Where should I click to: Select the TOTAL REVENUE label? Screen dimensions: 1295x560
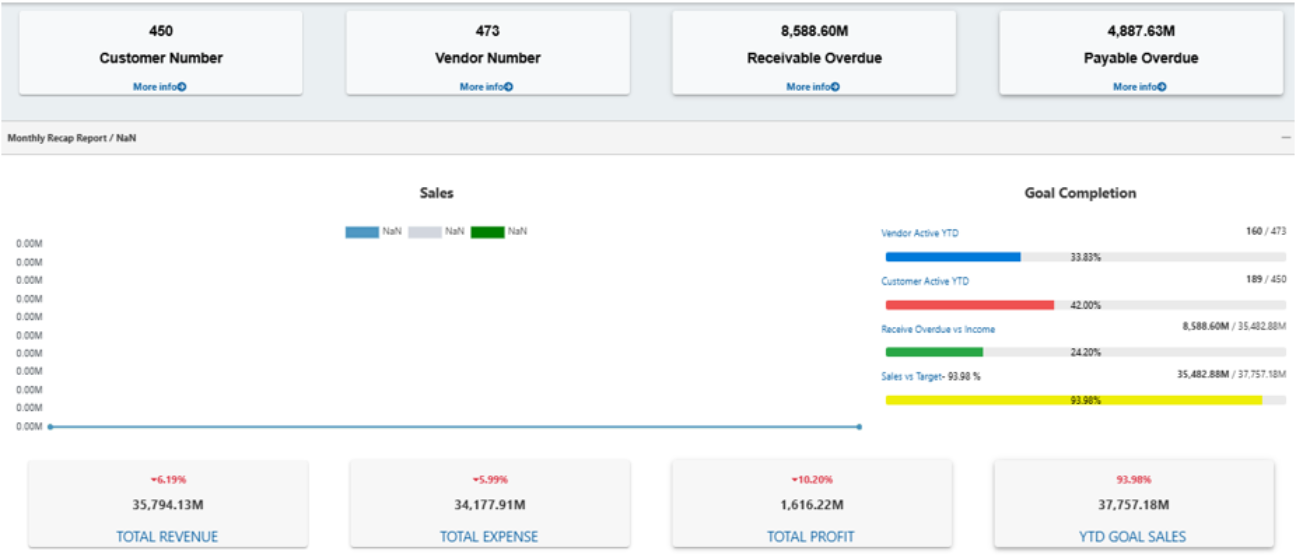coord(167,537)
